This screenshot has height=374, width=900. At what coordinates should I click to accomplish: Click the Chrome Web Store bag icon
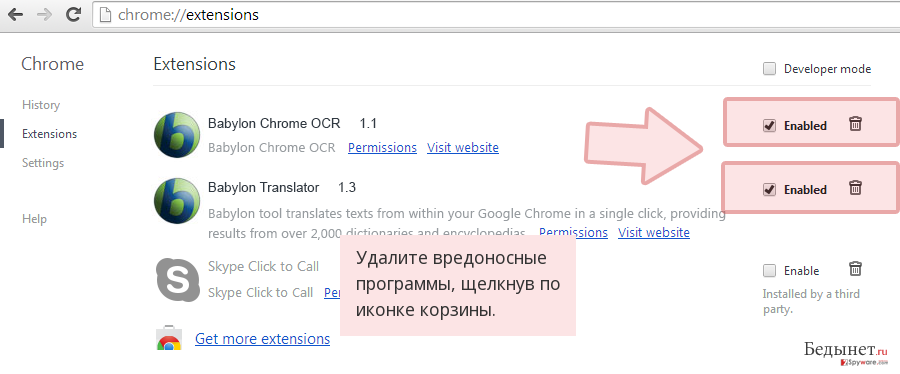coord(169,339)
